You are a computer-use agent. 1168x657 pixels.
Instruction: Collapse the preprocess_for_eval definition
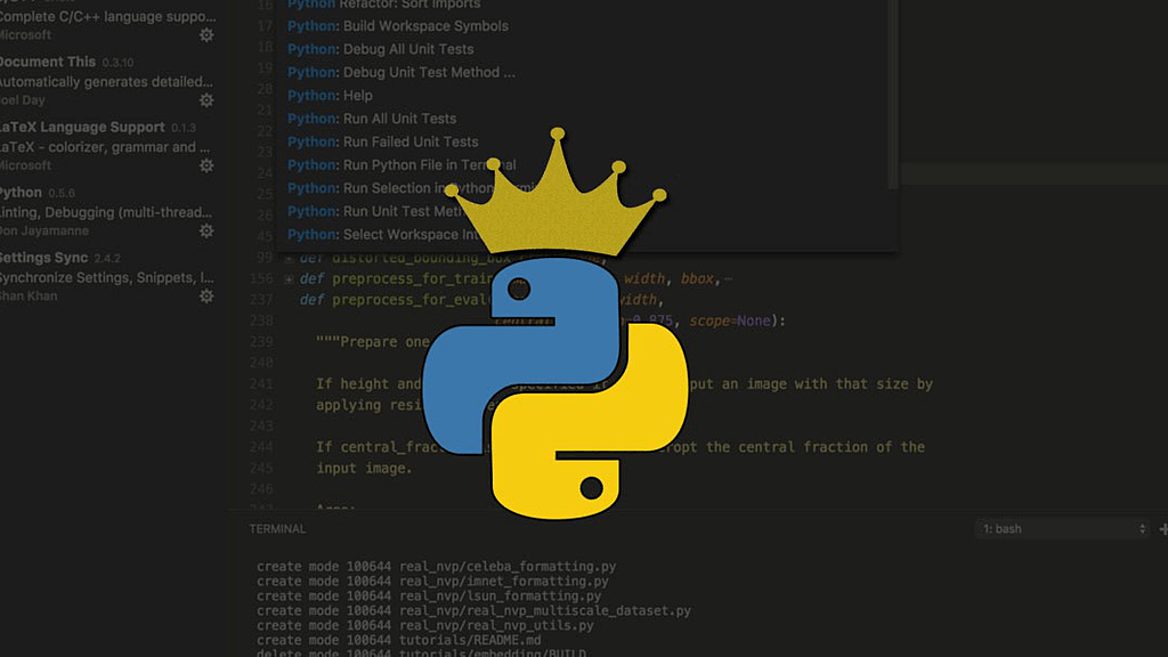point(288,298)
